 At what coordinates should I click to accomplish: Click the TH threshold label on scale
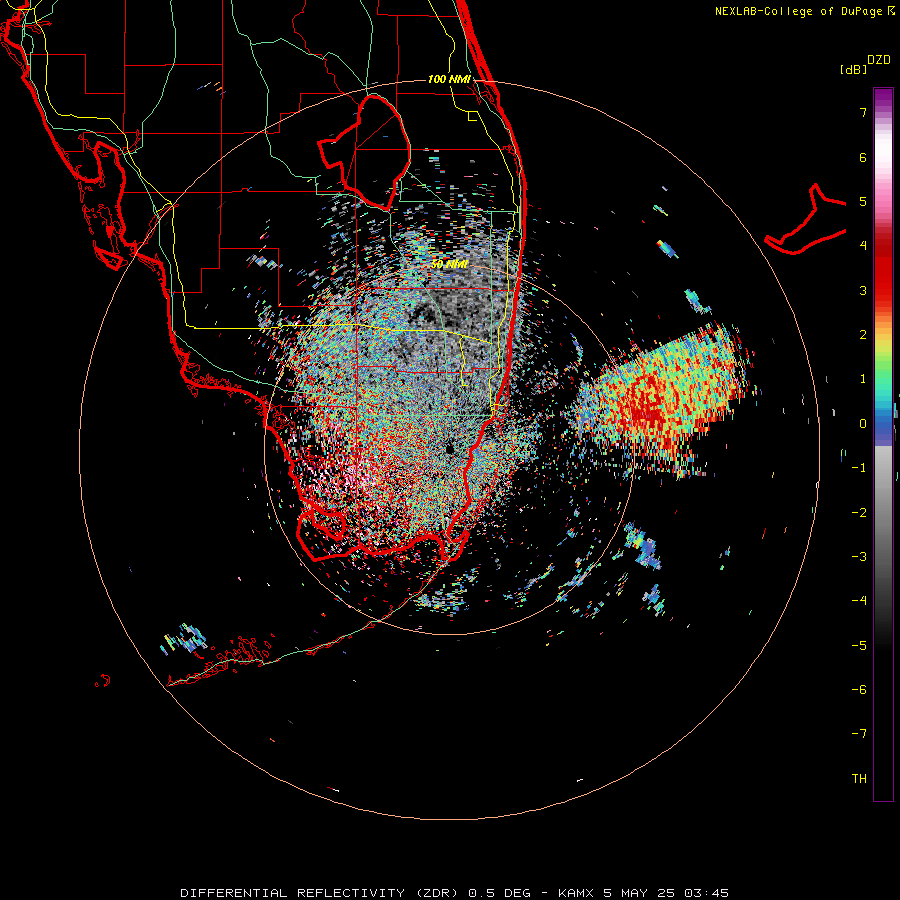tap(859, 779)
